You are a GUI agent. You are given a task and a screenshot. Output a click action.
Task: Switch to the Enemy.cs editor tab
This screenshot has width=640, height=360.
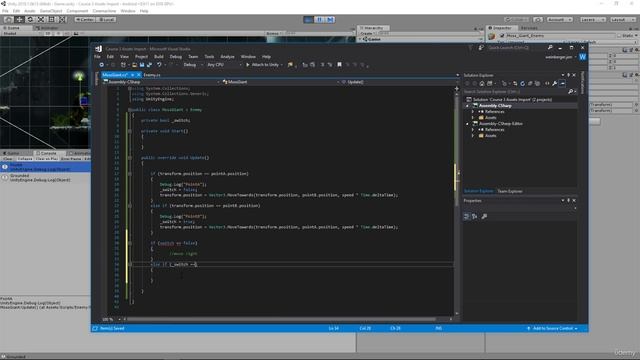152,75
